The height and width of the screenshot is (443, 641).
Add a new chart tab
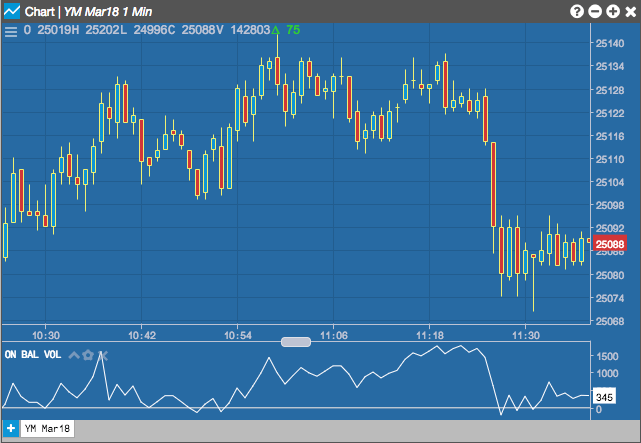[x=11, y=428]
